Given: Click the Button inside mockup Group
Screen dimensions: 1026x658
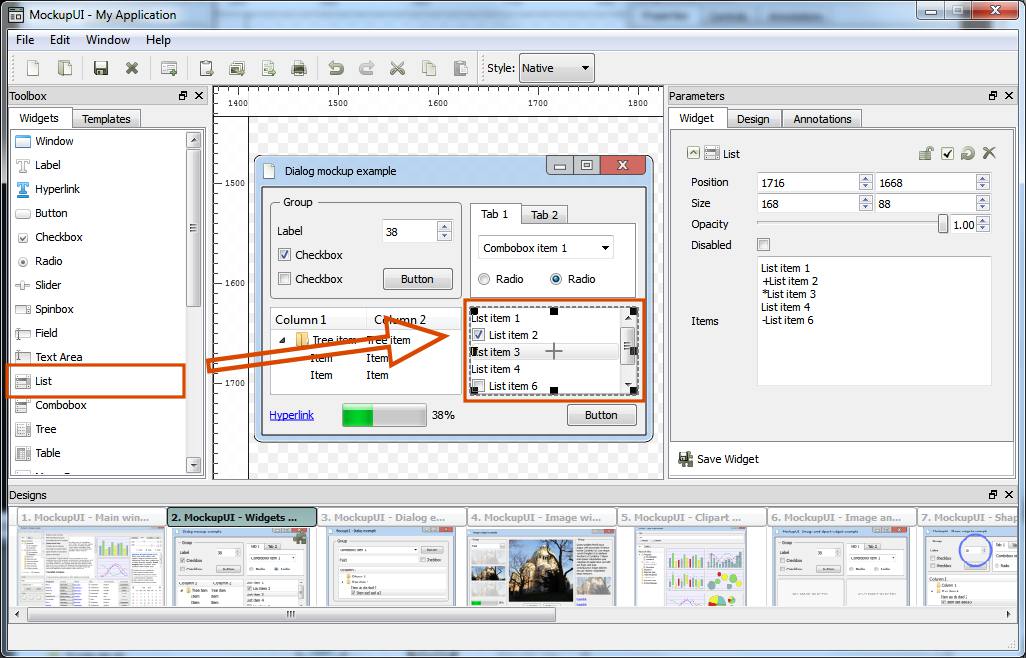Looking at the screenshot, I should coord(417,279).
